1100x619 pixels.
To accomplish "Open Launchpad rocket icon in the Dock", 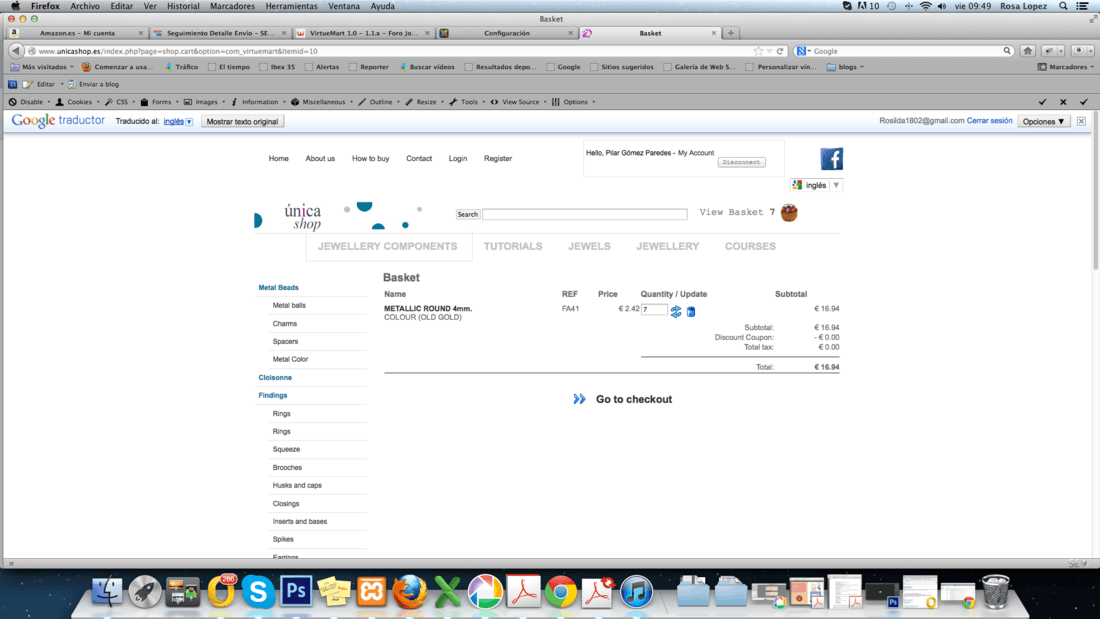I will pos(145,592).
